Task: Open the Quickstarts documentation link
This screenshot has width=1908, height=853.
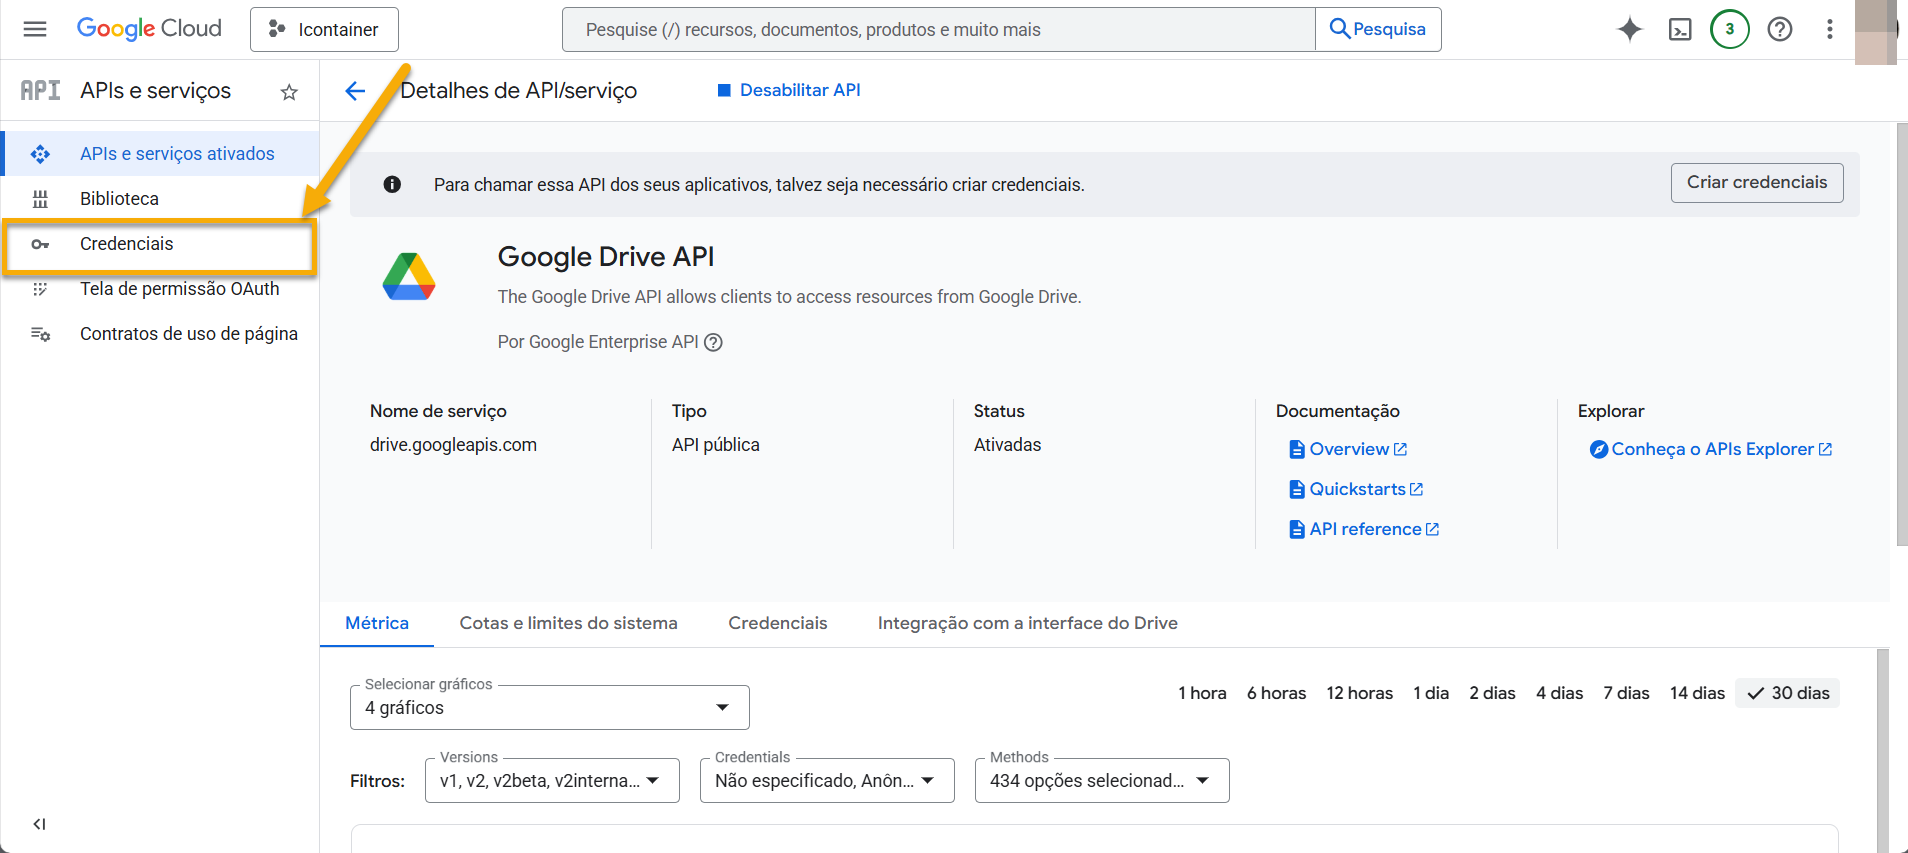Action: point(1356,489)
